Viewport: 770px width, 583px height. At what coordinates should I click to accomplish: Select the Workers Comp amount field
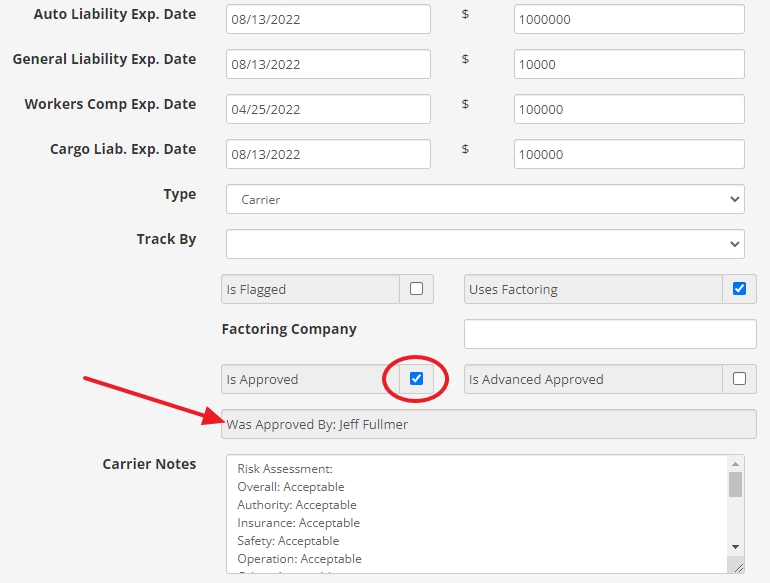point(629,109)
